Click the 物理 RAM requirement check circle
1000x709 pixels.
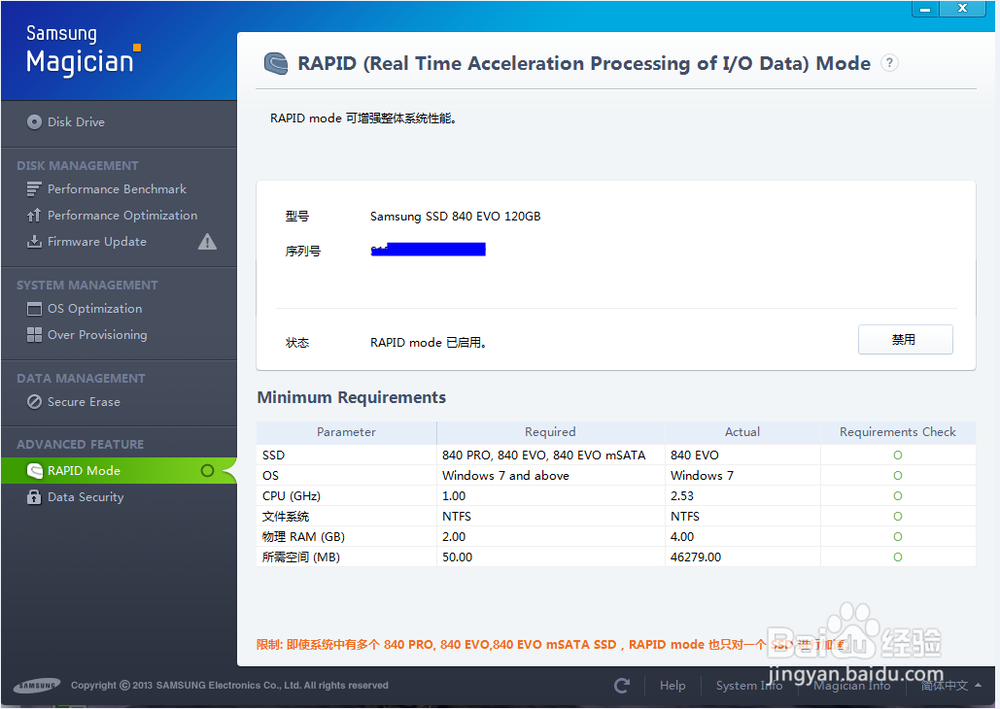point(897,537)
